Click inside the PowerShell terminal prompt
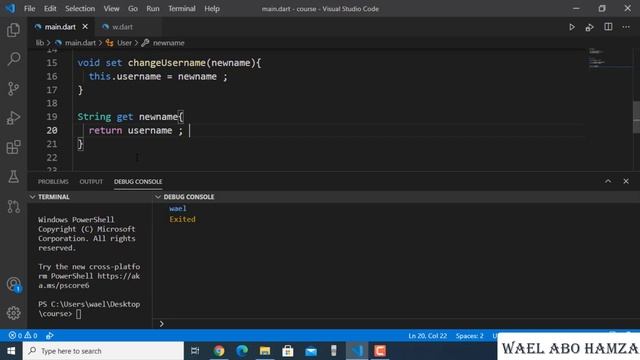This screenshot has width=640, height=360. coord(78,314)
